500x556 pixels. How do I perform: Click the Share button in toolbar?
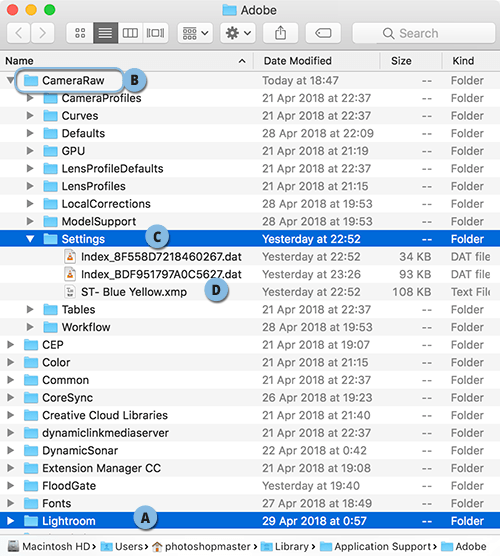(x=280, y=33)
